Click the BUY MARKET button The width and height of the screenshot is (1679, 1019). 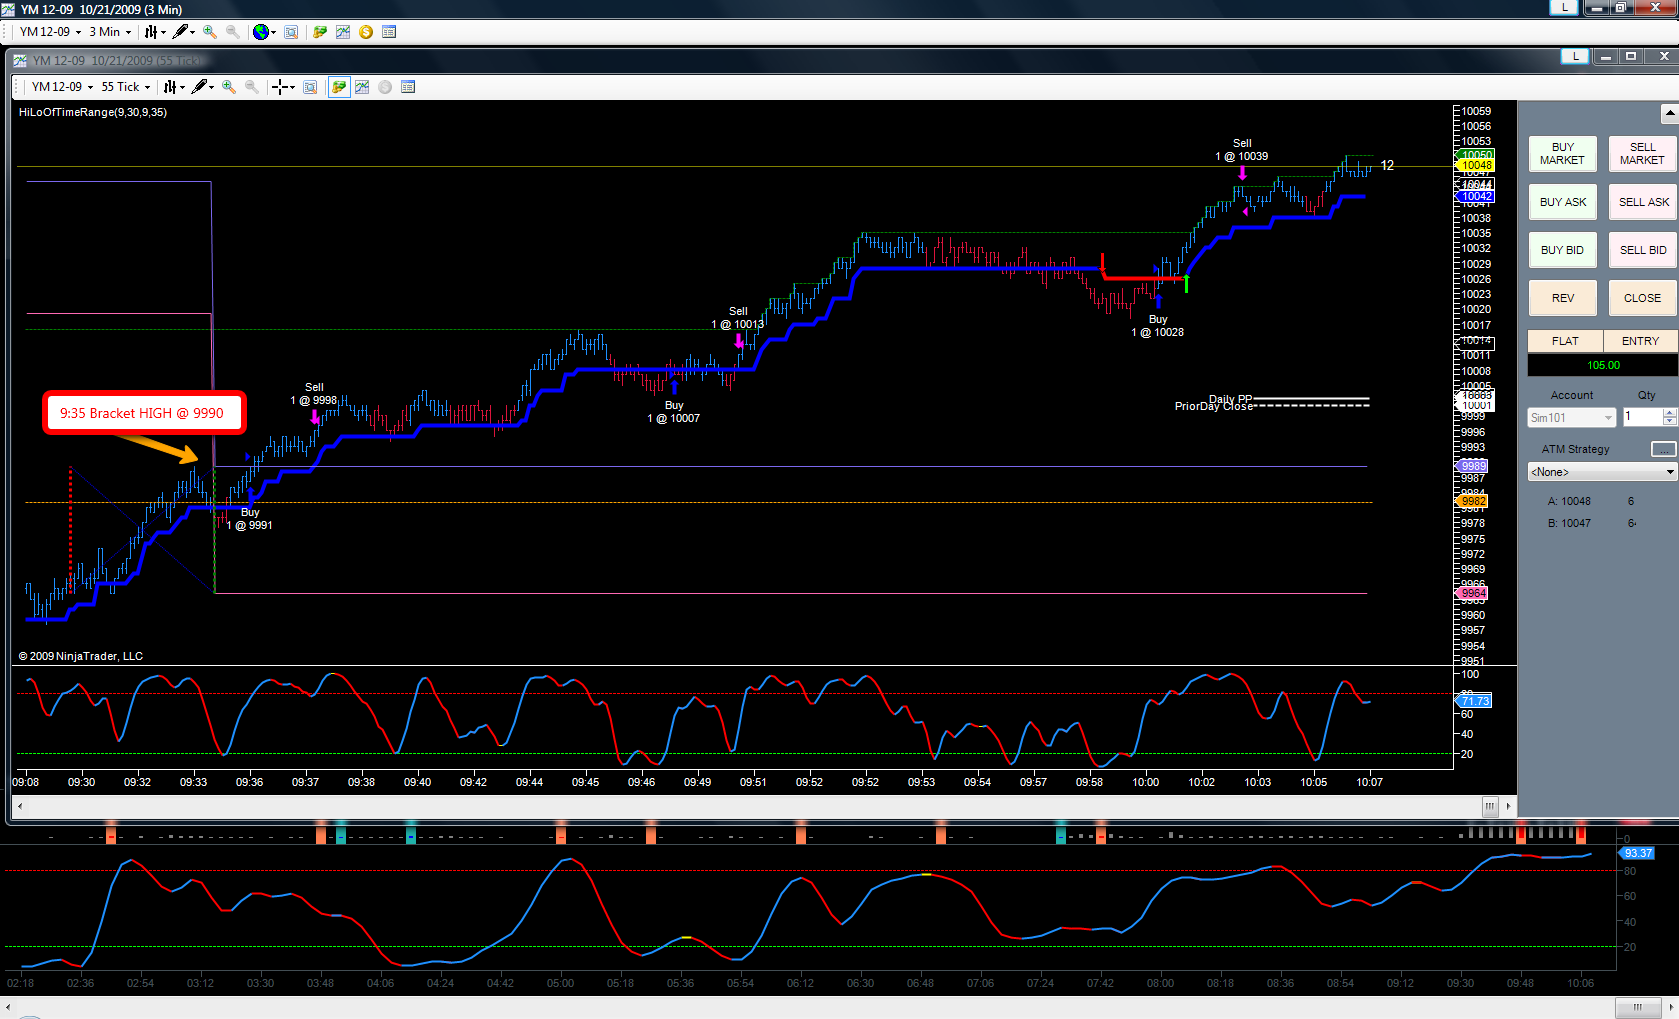[1562, 154]
